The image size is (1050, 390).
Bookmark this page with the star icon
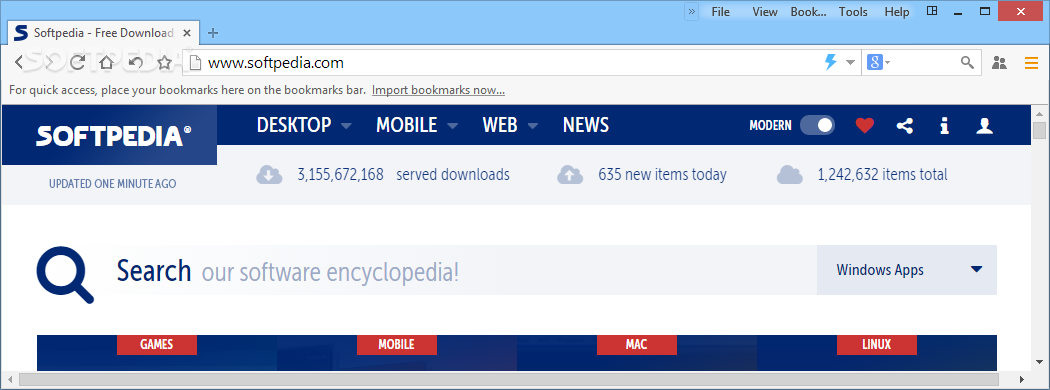pos(165,63)
